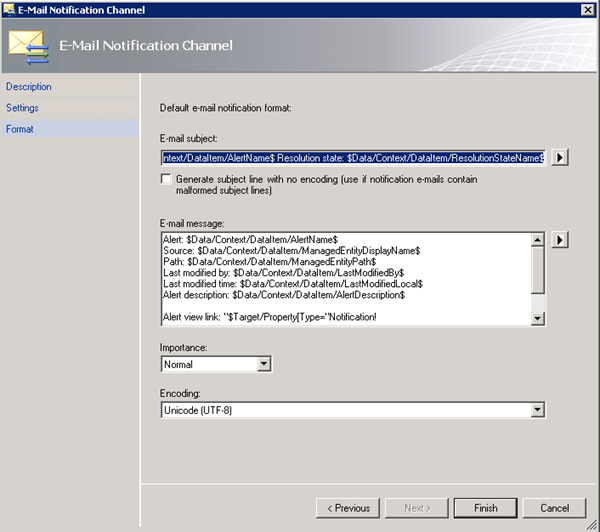This screenshot has width=600, height=532.
Task: Click the 'Source:' line in the message
Action: click(x=292, y=251)
